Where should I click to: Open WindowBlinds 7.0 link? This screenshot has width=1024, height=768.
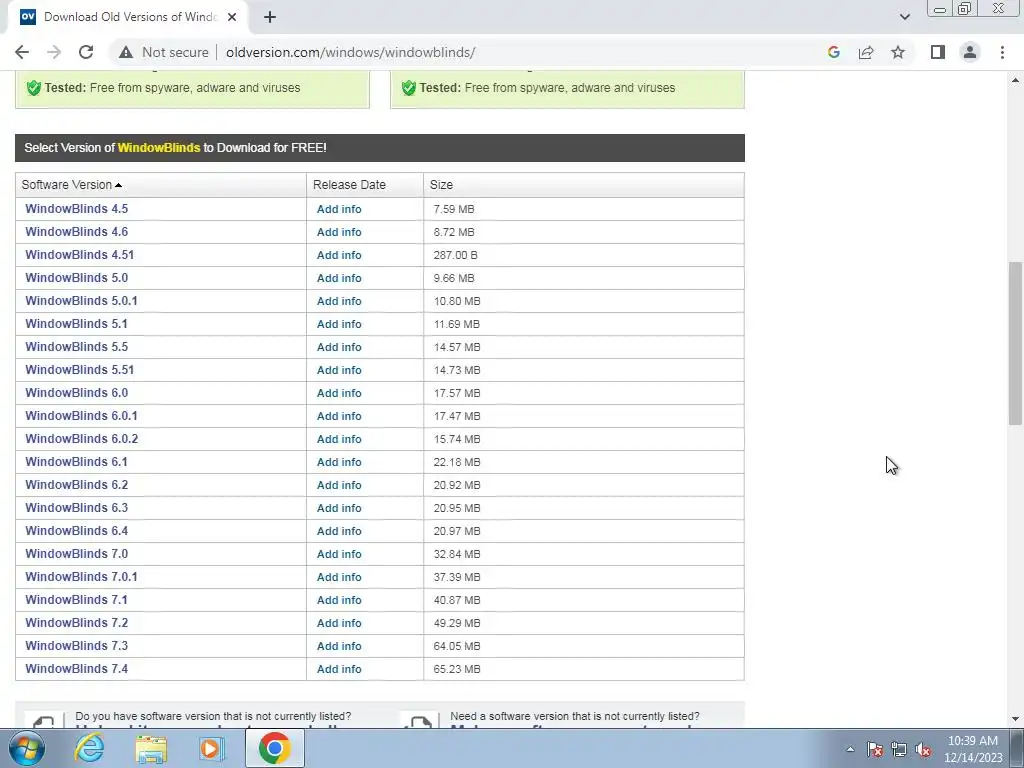pyautogui.click(x=76, y=554)
